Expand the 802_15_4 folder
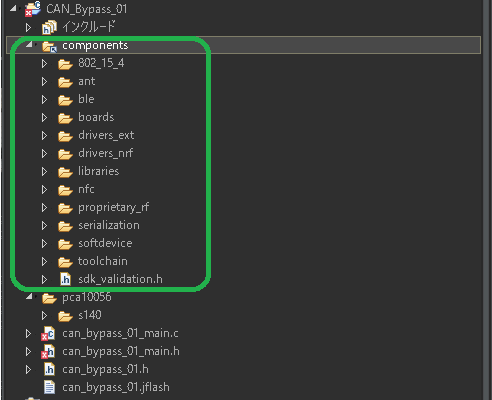Image resolution: width=492 pixels, height=400 pixels. tap(44, 63)
